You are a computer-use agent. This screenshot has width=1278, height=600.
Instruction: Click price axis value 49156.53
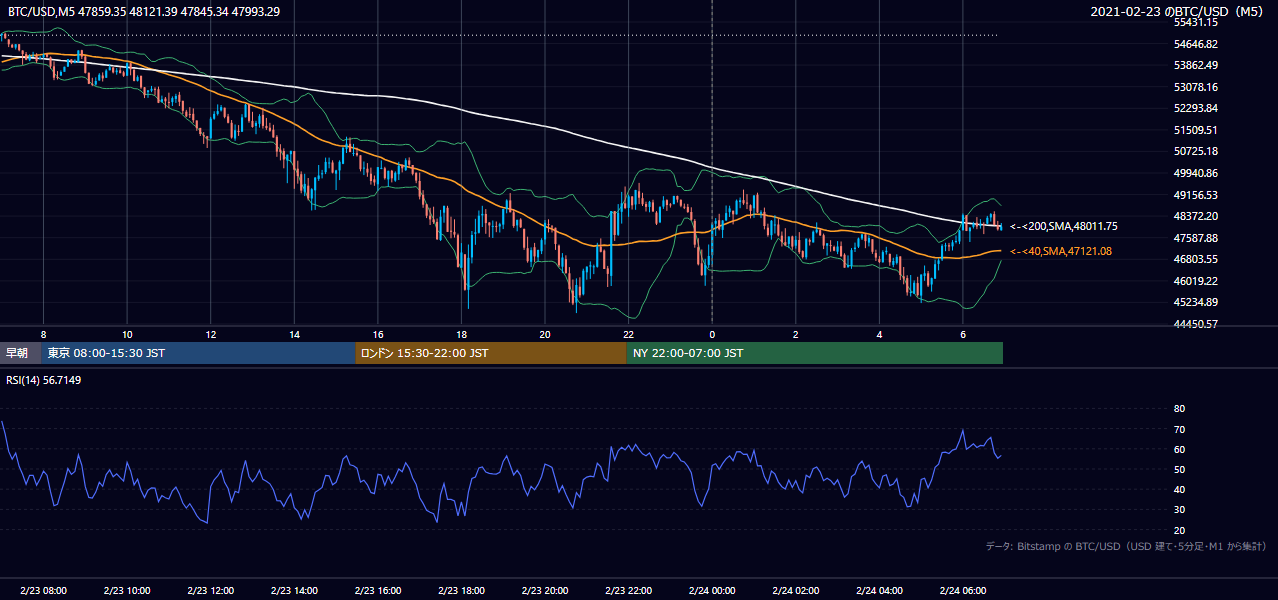coord(1195,195)
